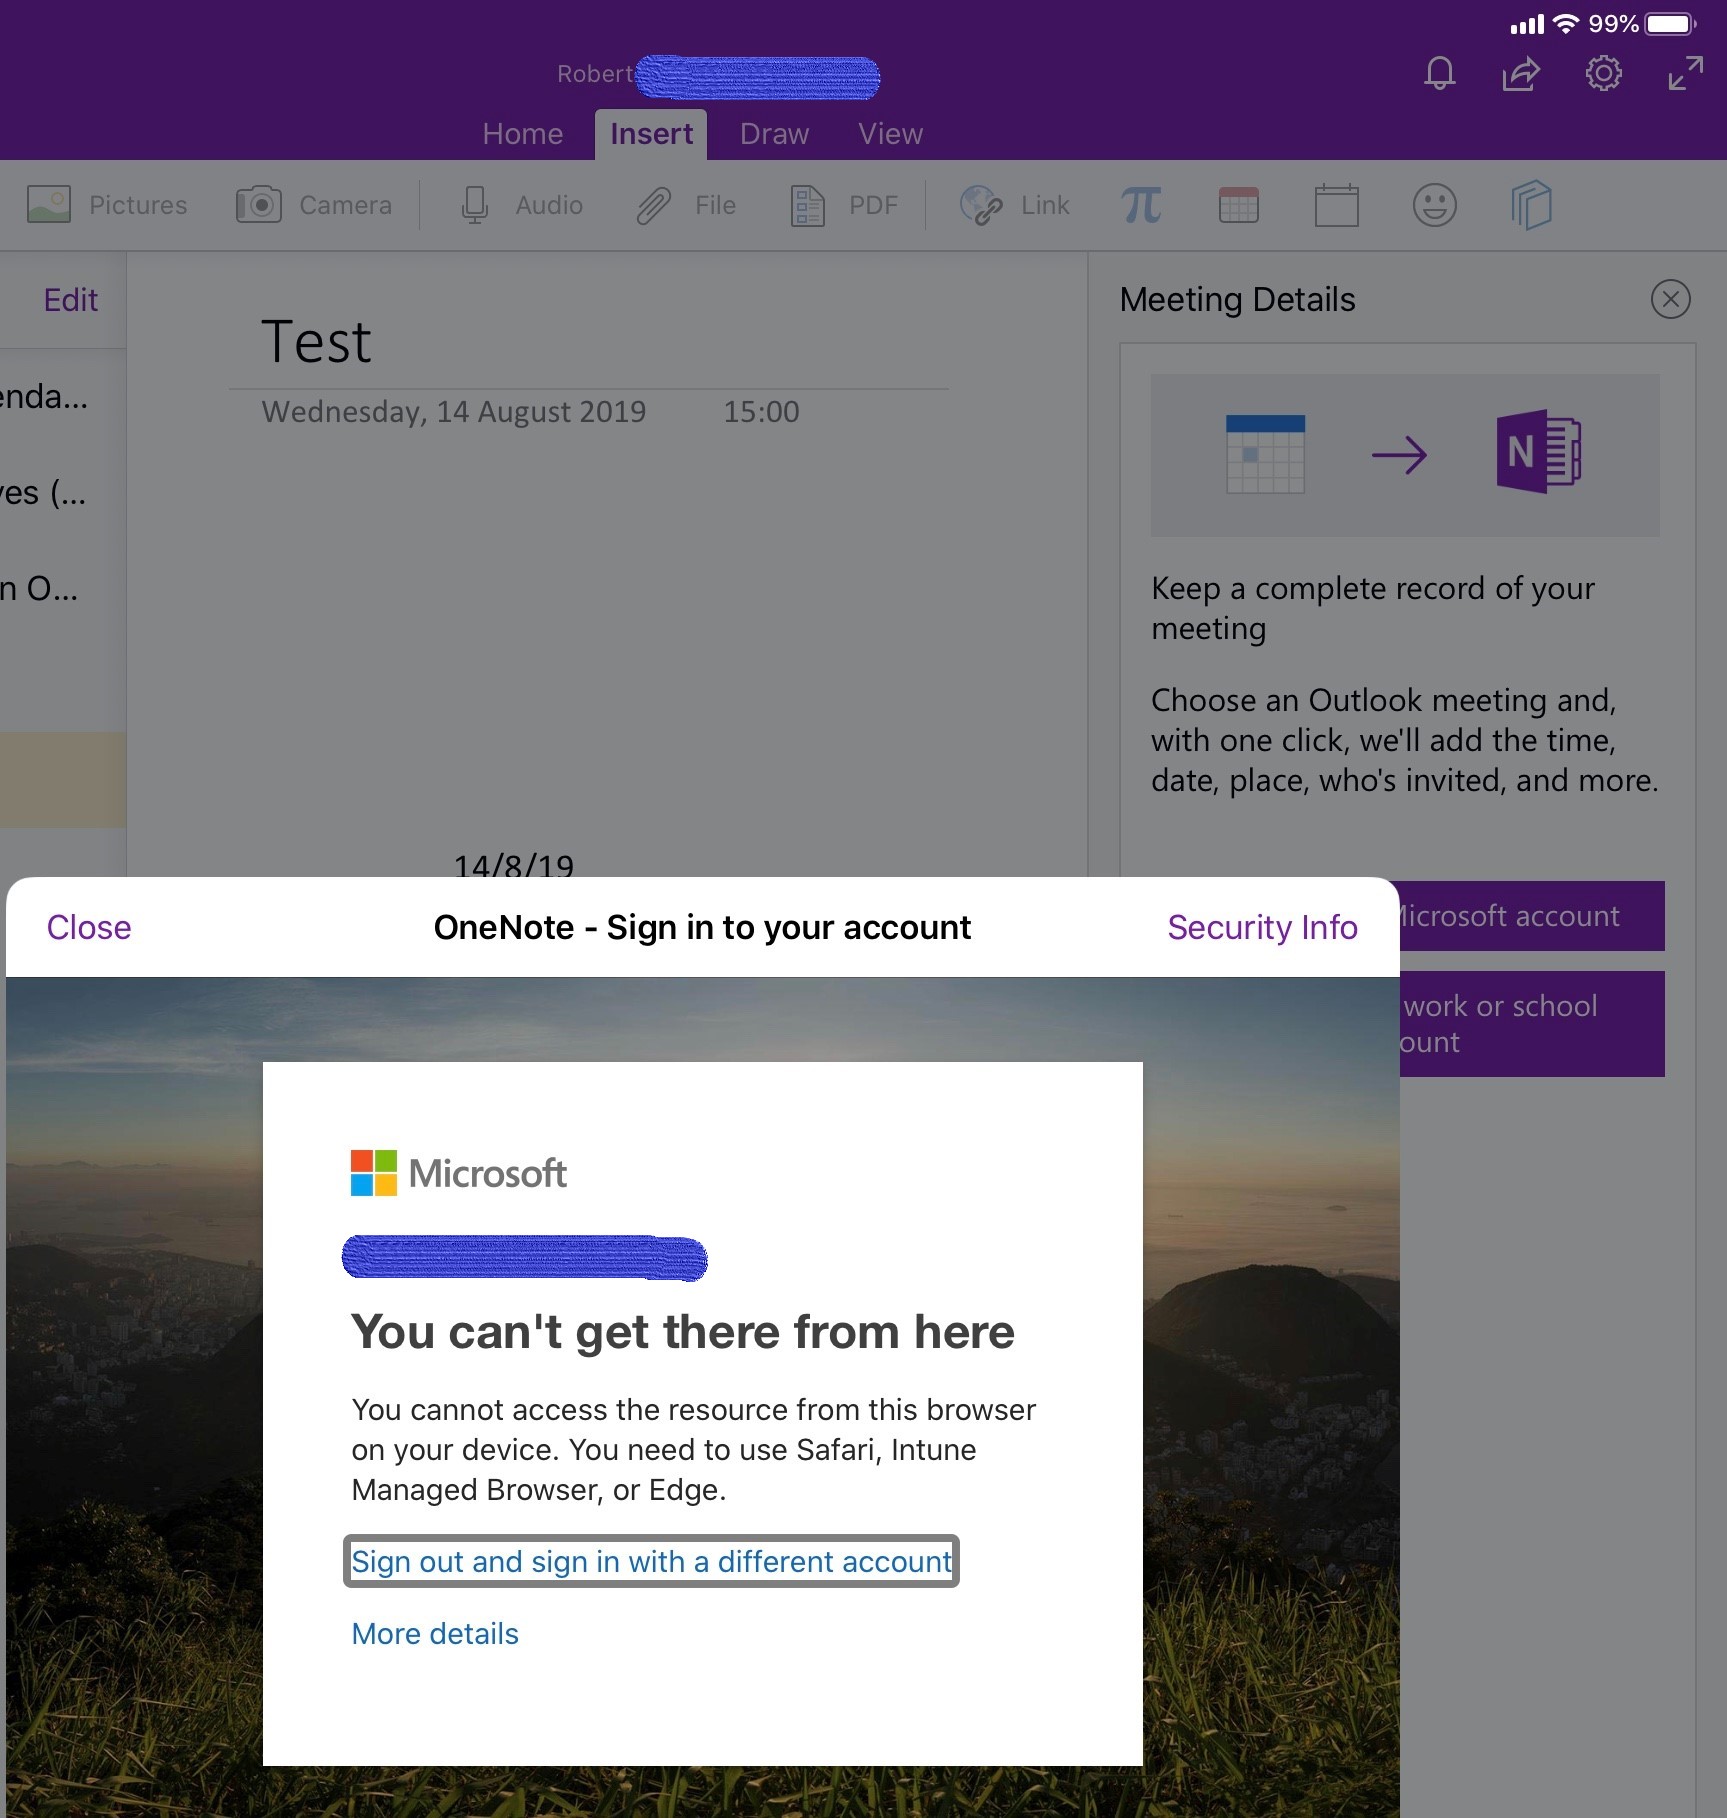Tap the battery indicator in status bar
The image size is (1727, 1818).
[1671, 23]
